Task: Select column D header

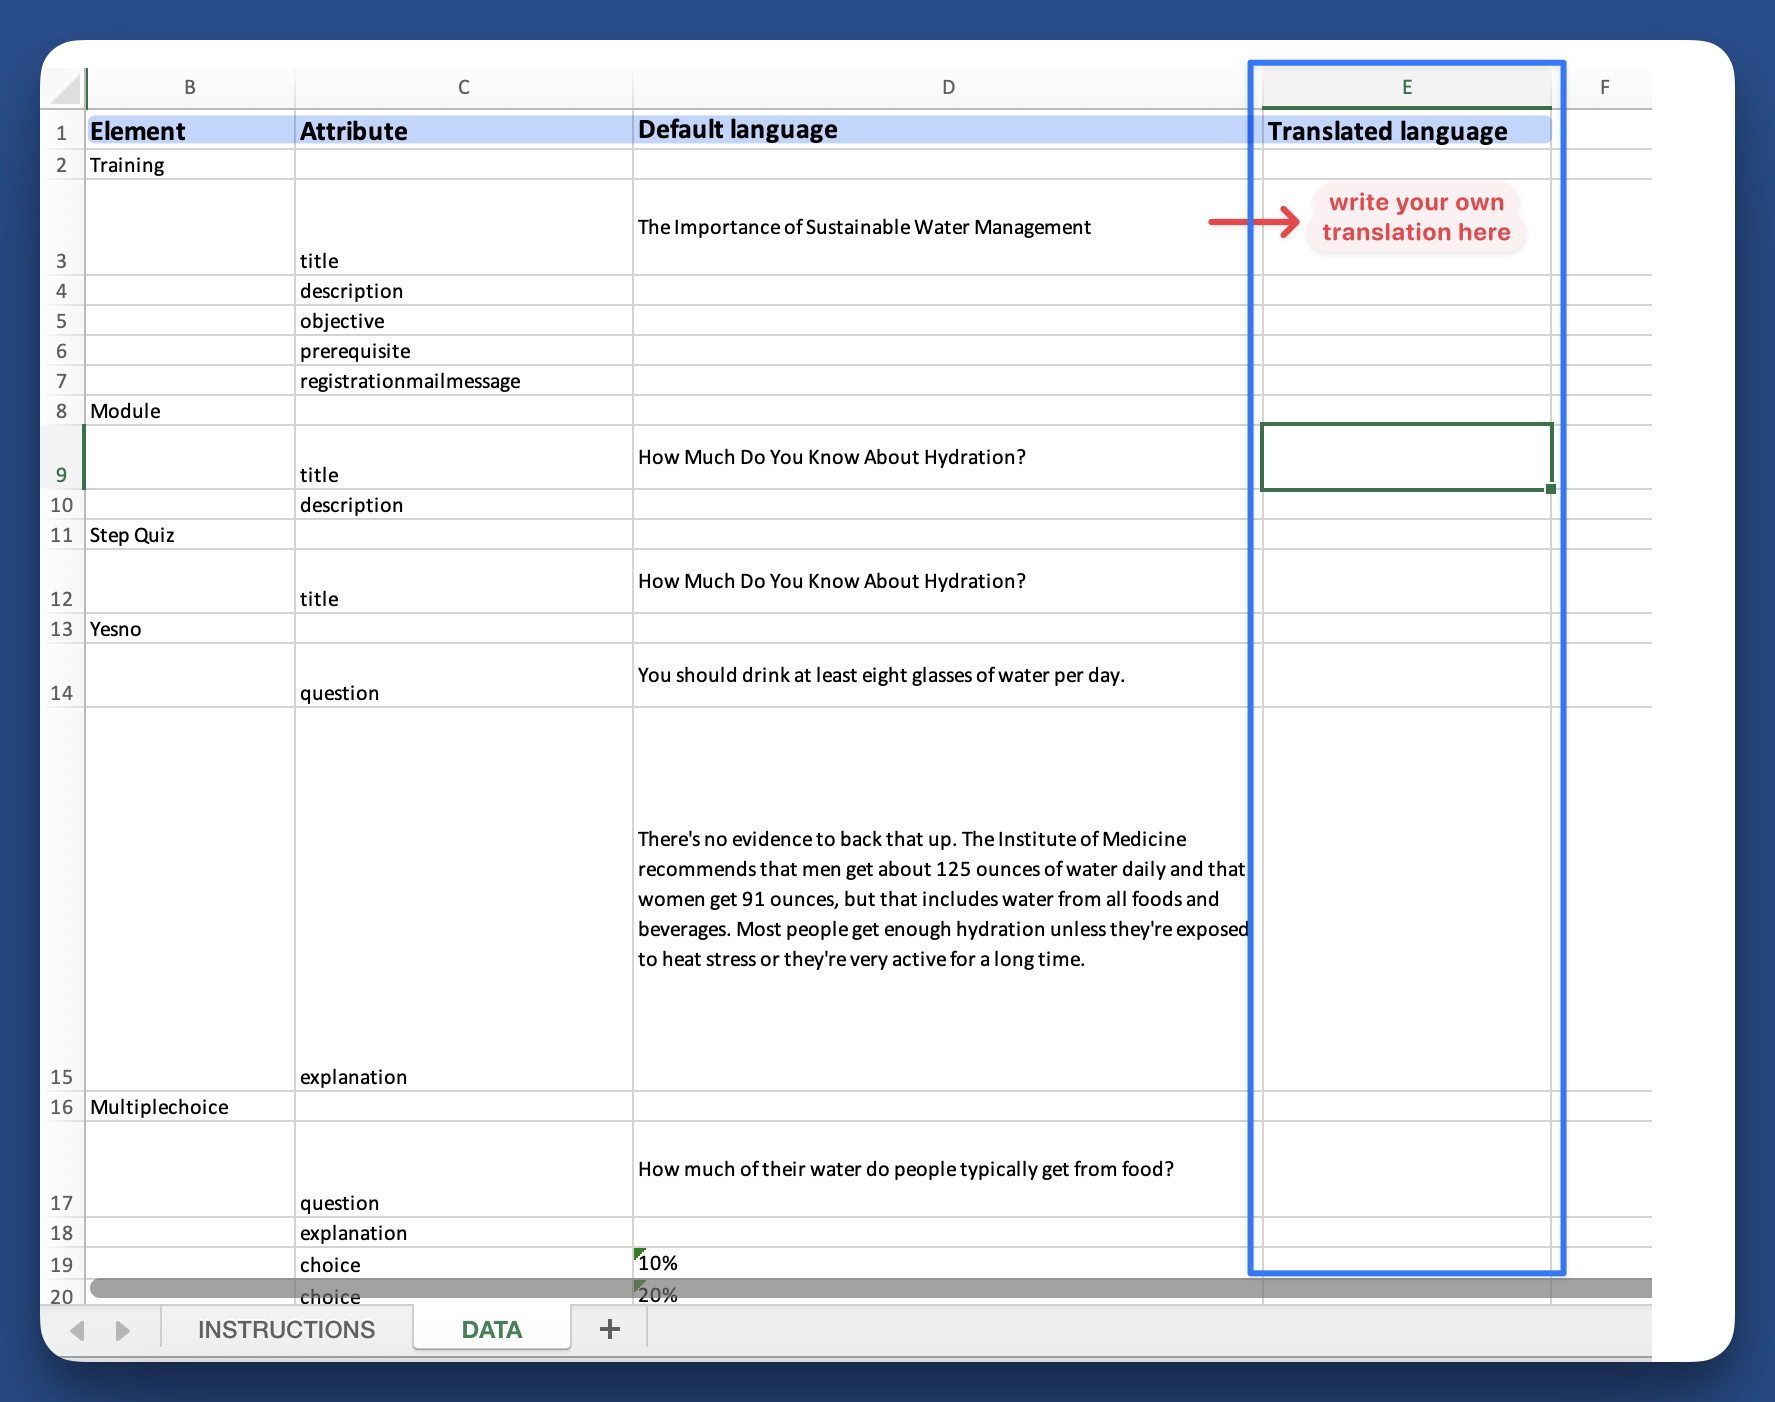Action: click(947, 88)
